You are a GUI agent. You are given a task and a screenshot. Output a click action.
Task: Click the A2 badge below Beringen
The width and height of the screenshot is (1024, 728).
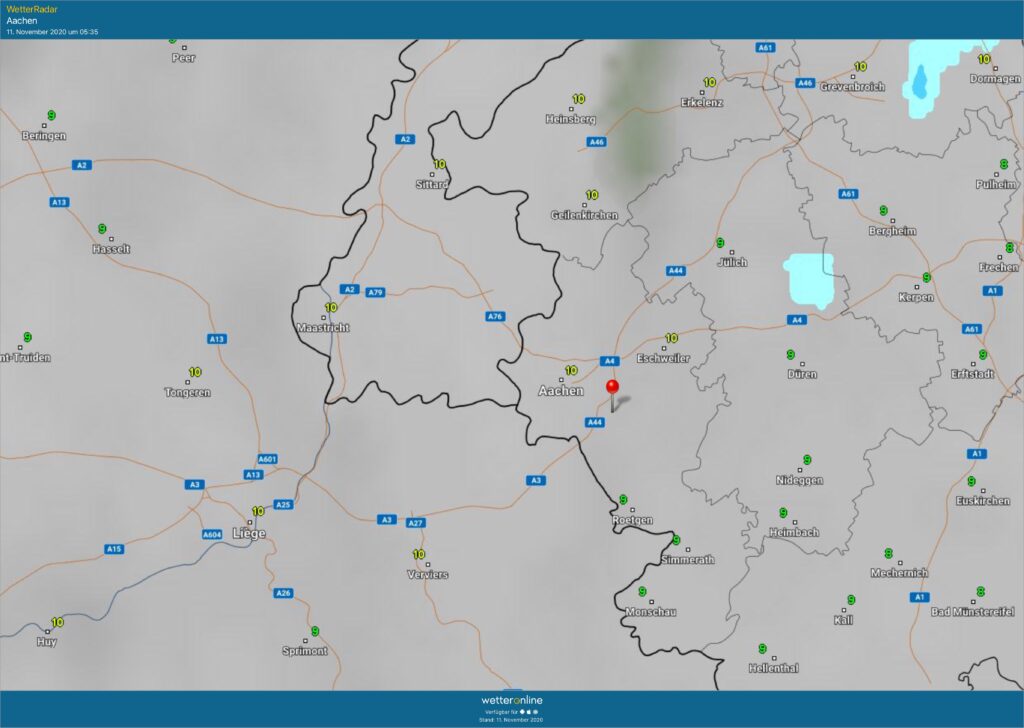pos(82,165)
